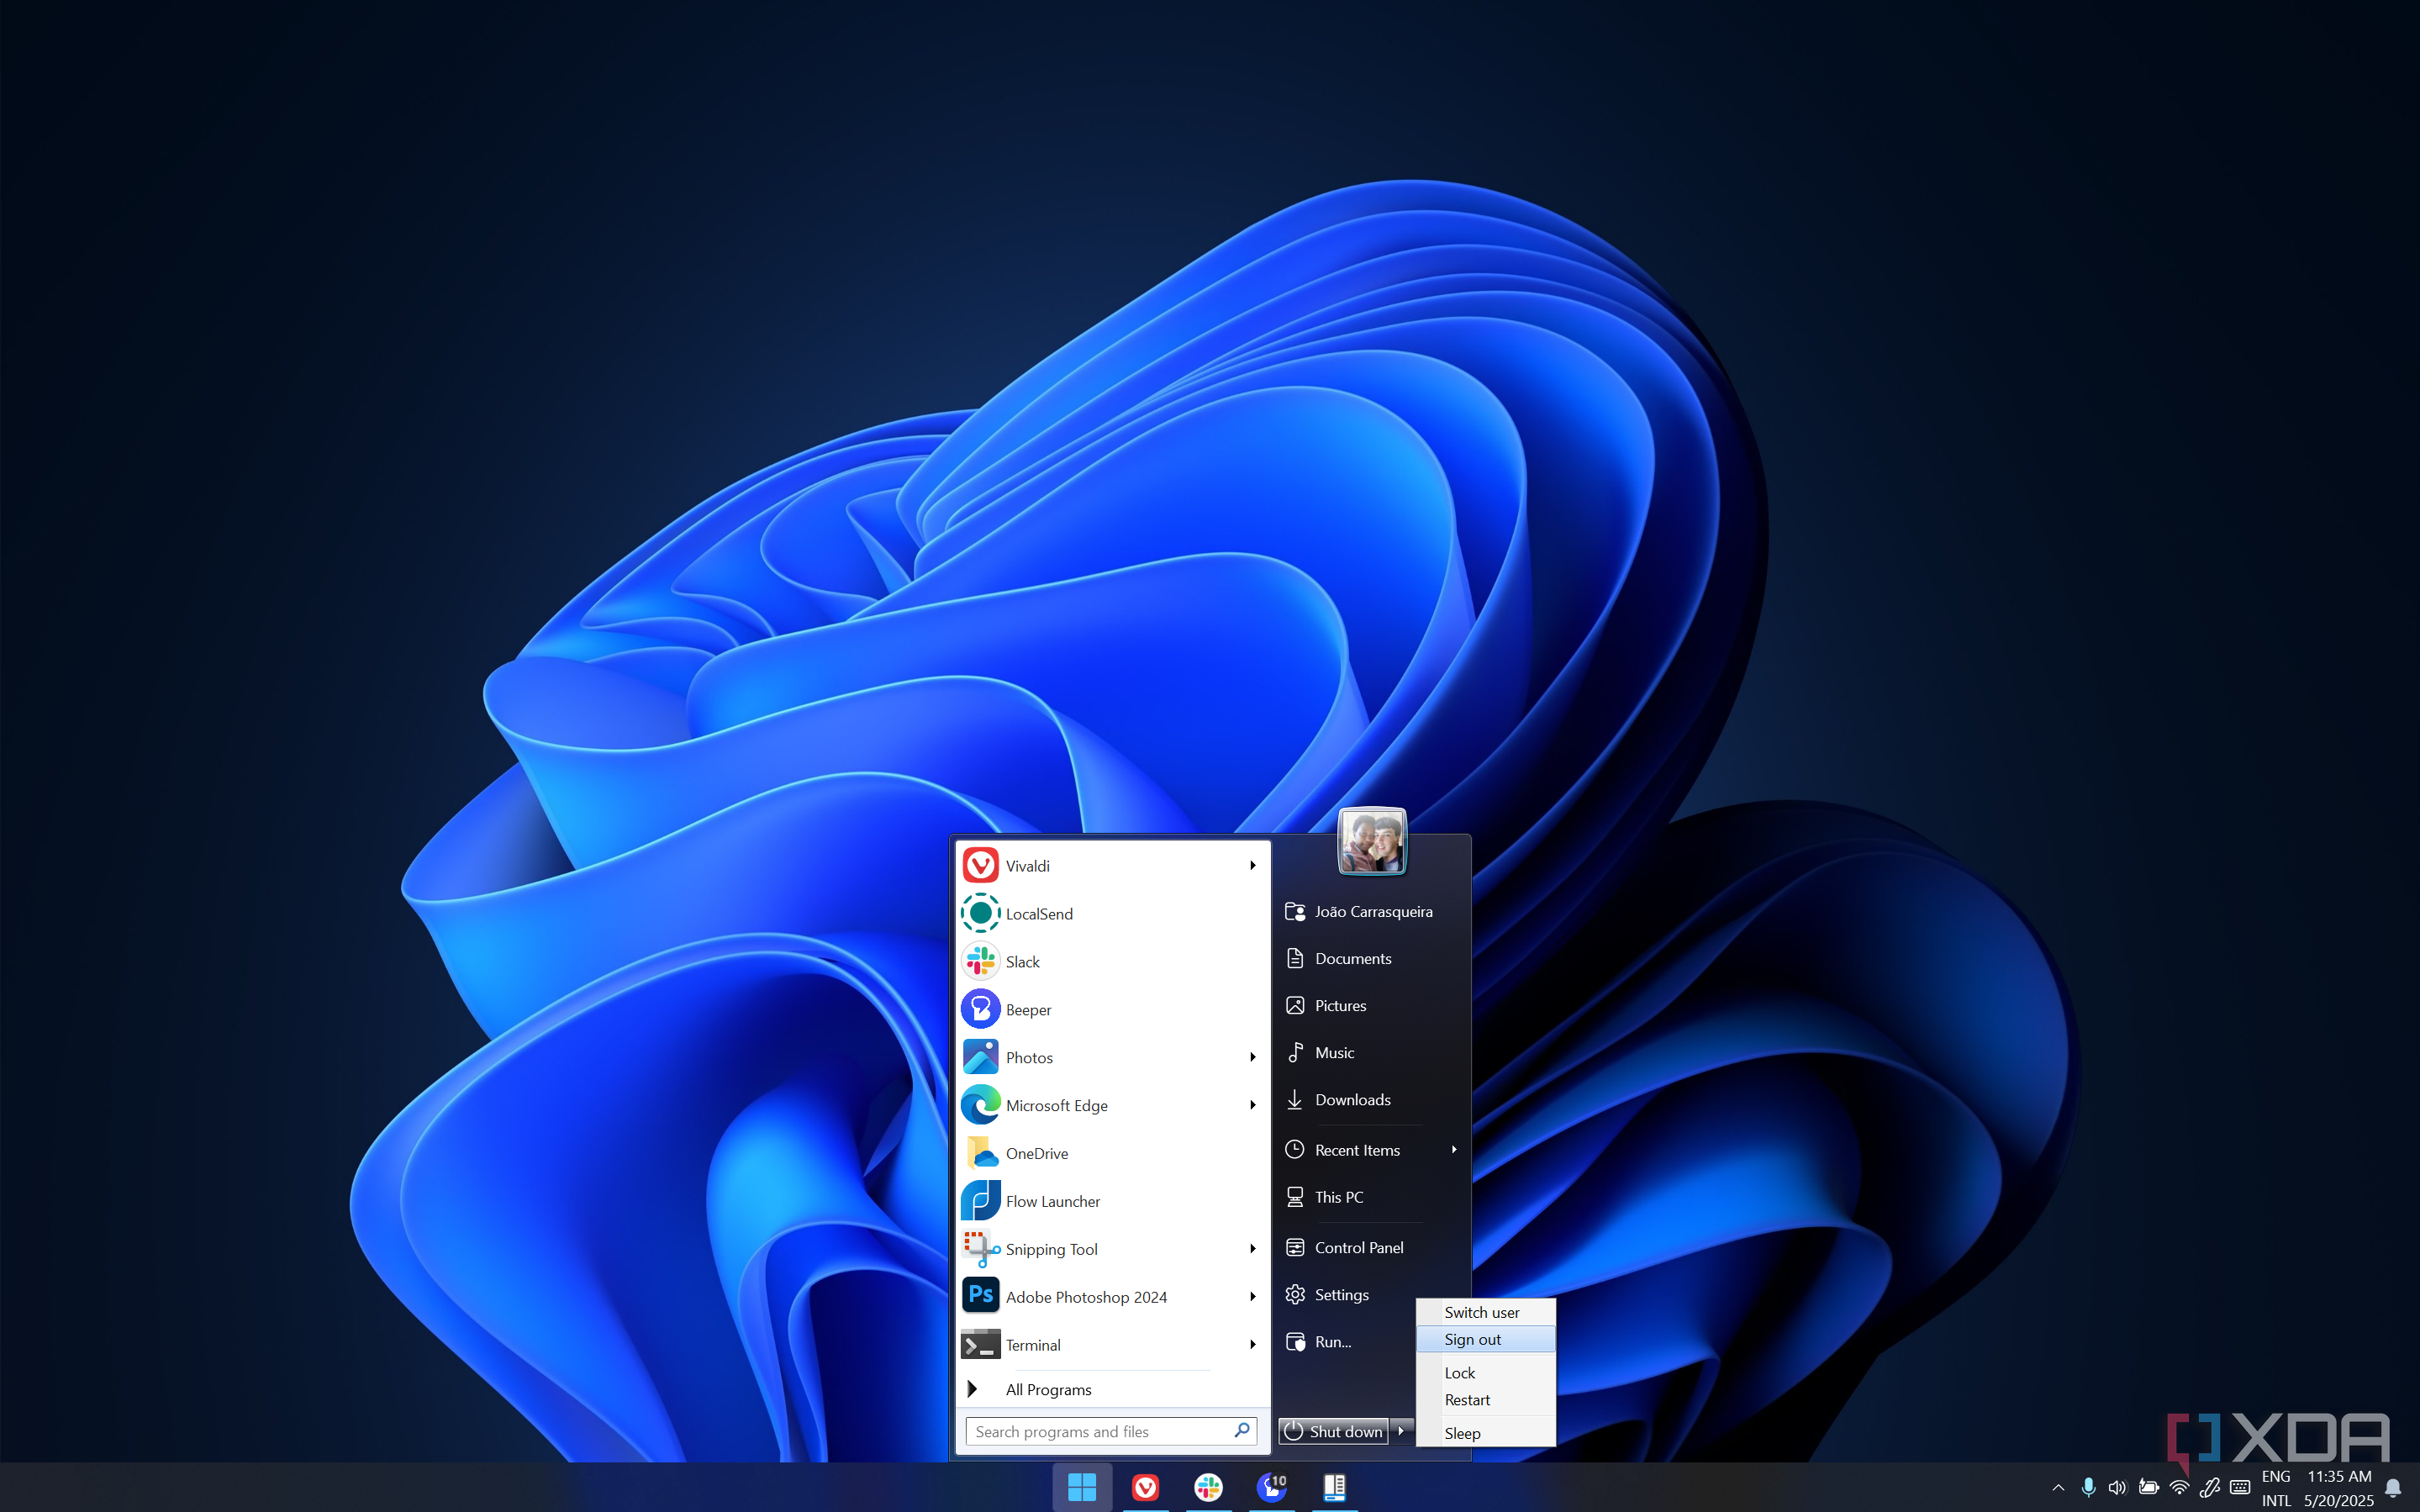
Task: Expand the Shut down options arrow
Action: (1403, 1430)
